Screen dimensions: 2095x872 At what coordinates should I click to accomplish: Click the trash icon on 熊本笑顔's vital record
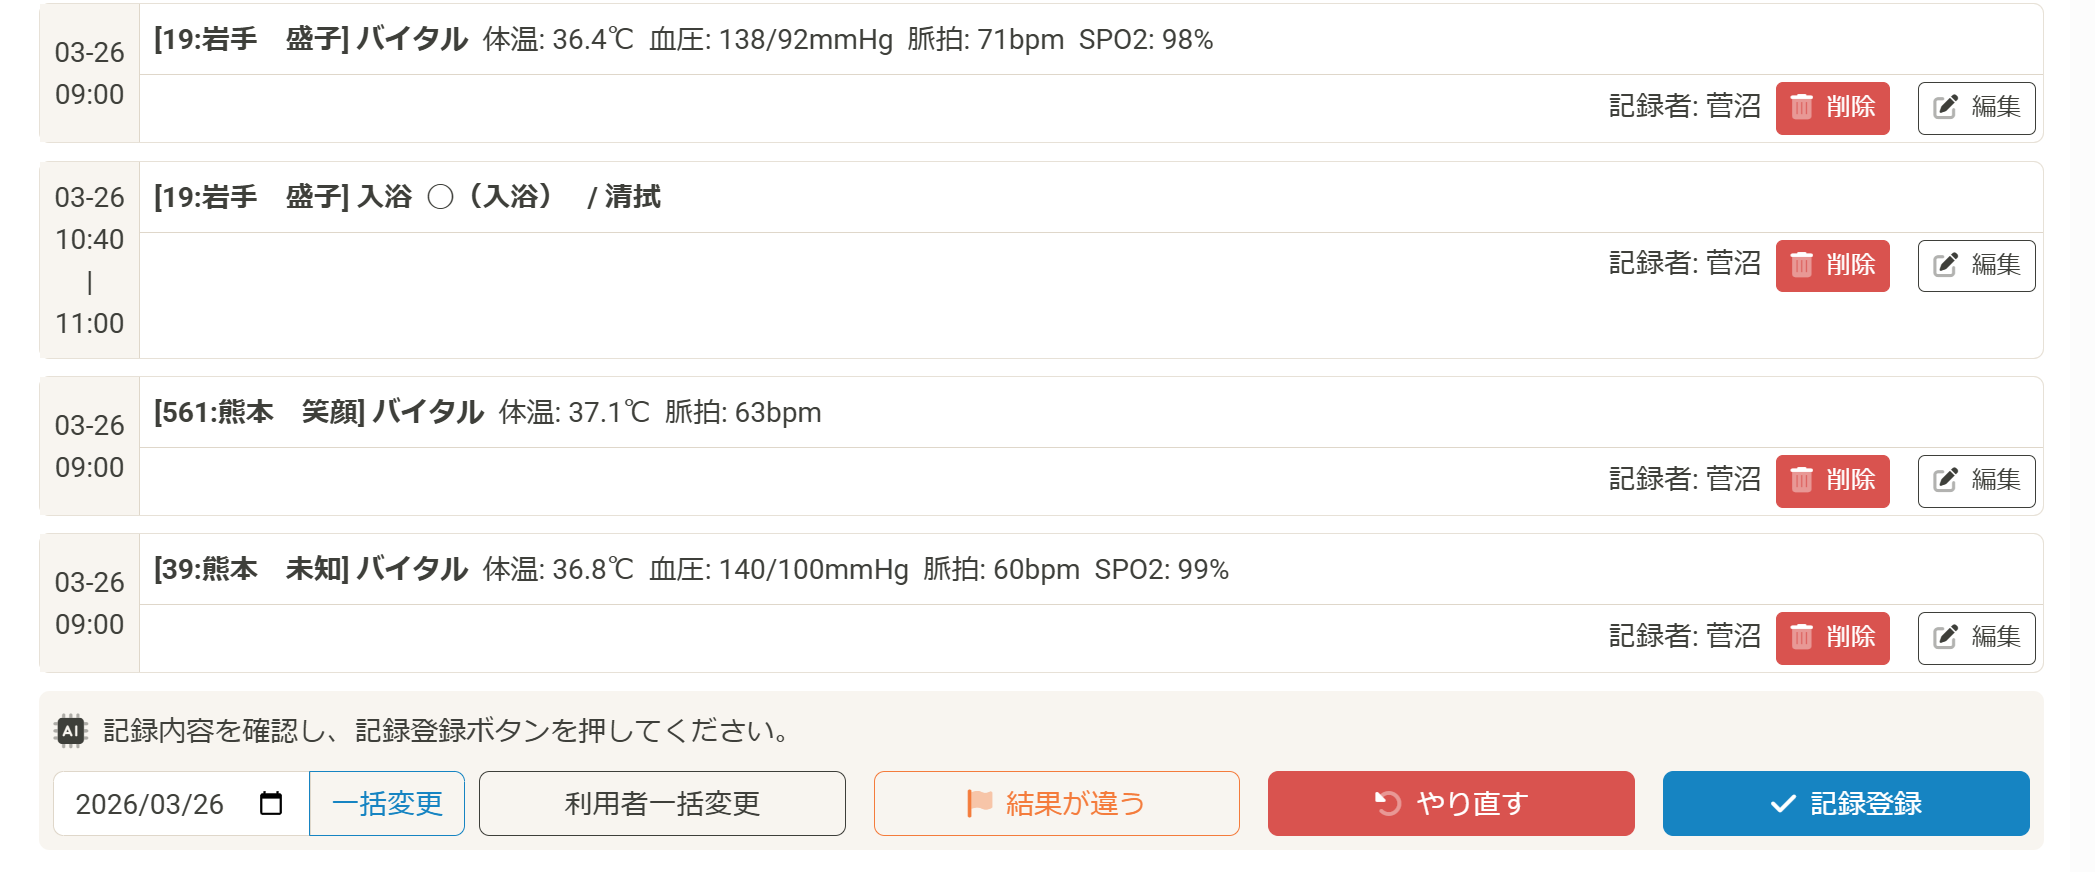tap(1803, 480)
